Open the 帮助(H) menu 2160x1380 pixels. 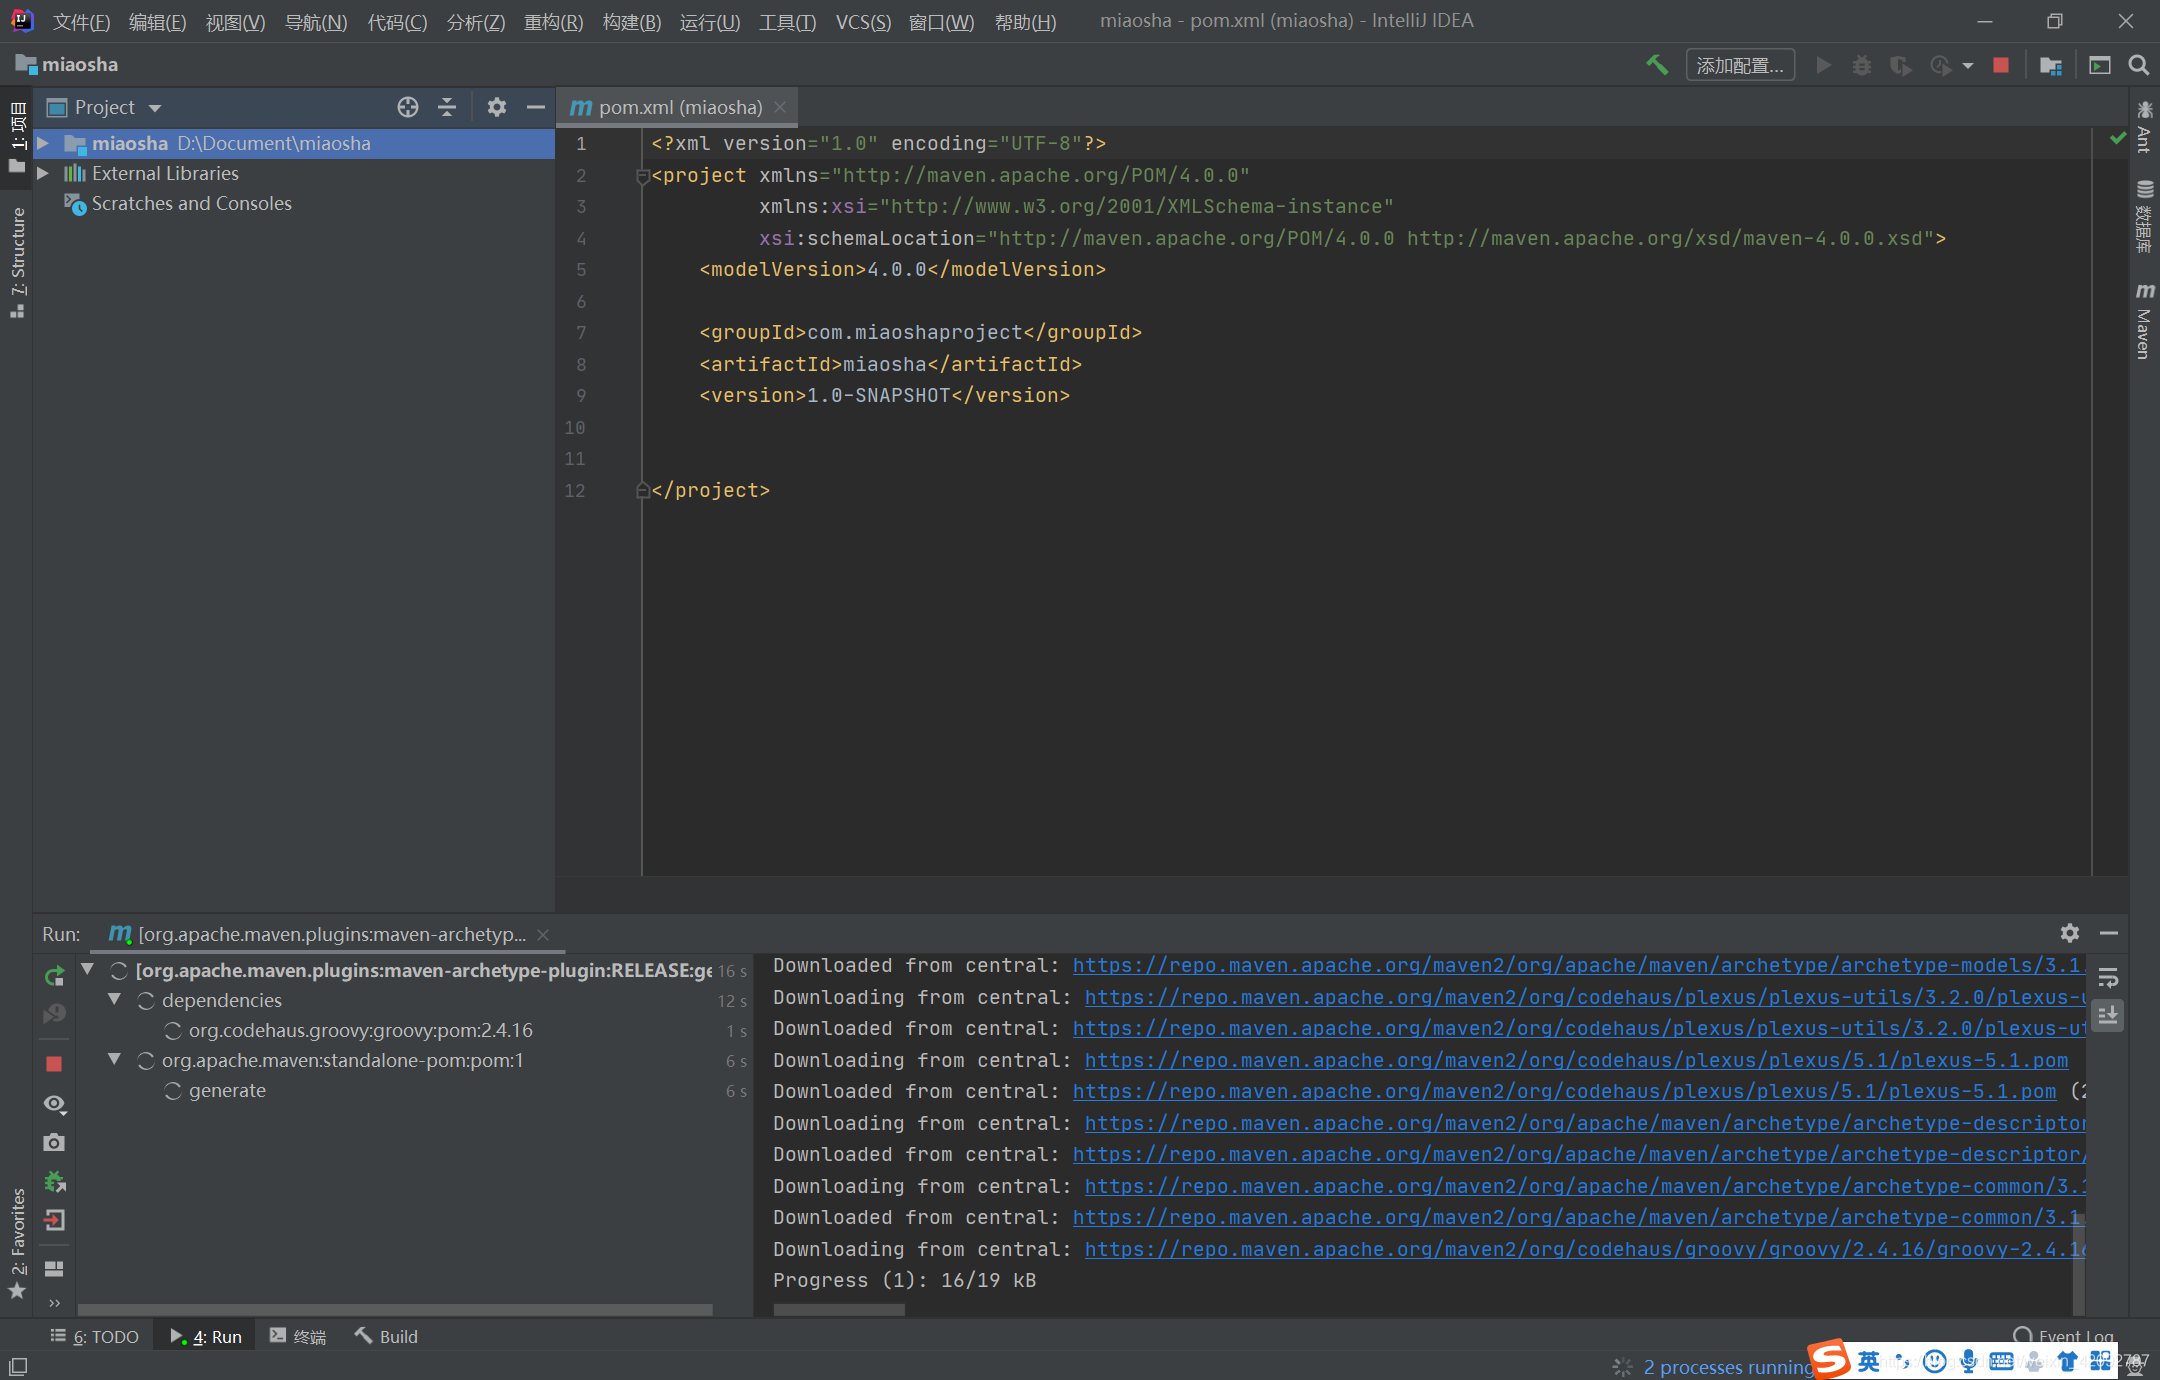coord(1025,22)
